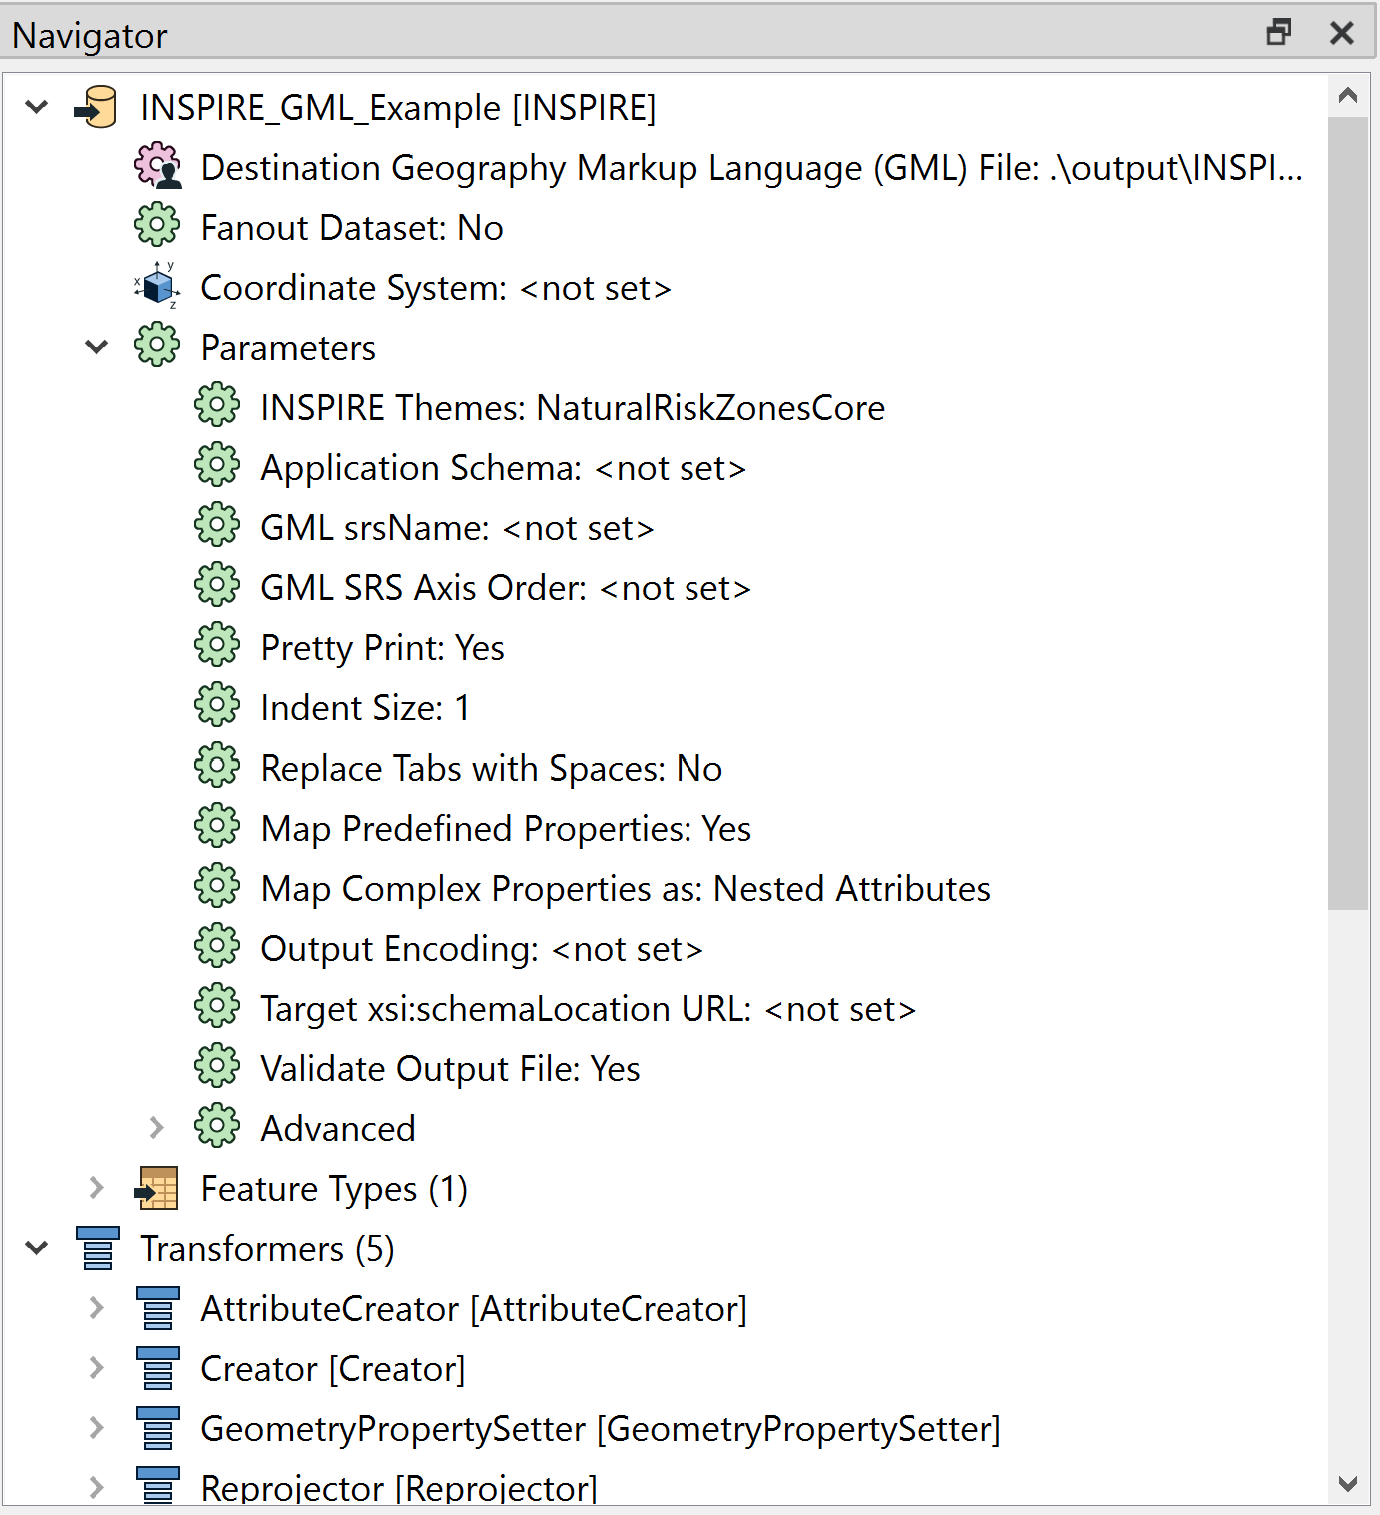Image resolution: width=1380 pixels, height=1515 pixels.
Task: Select 'INSPIRE Themes: NaturalRiskZonesCore' parameter
Action: tap(573, 408)
